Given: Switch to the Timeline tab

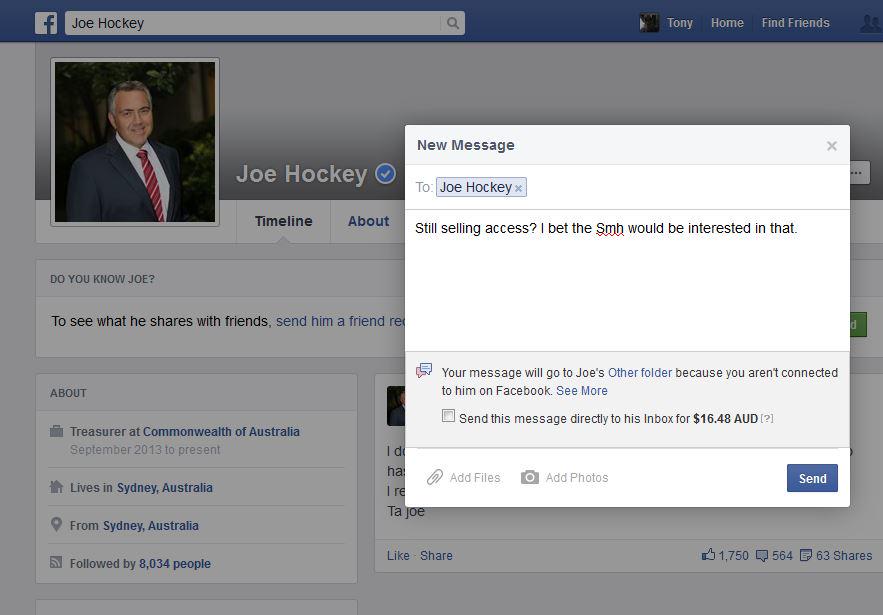Looking at the screenshot, I should point(283,221).
